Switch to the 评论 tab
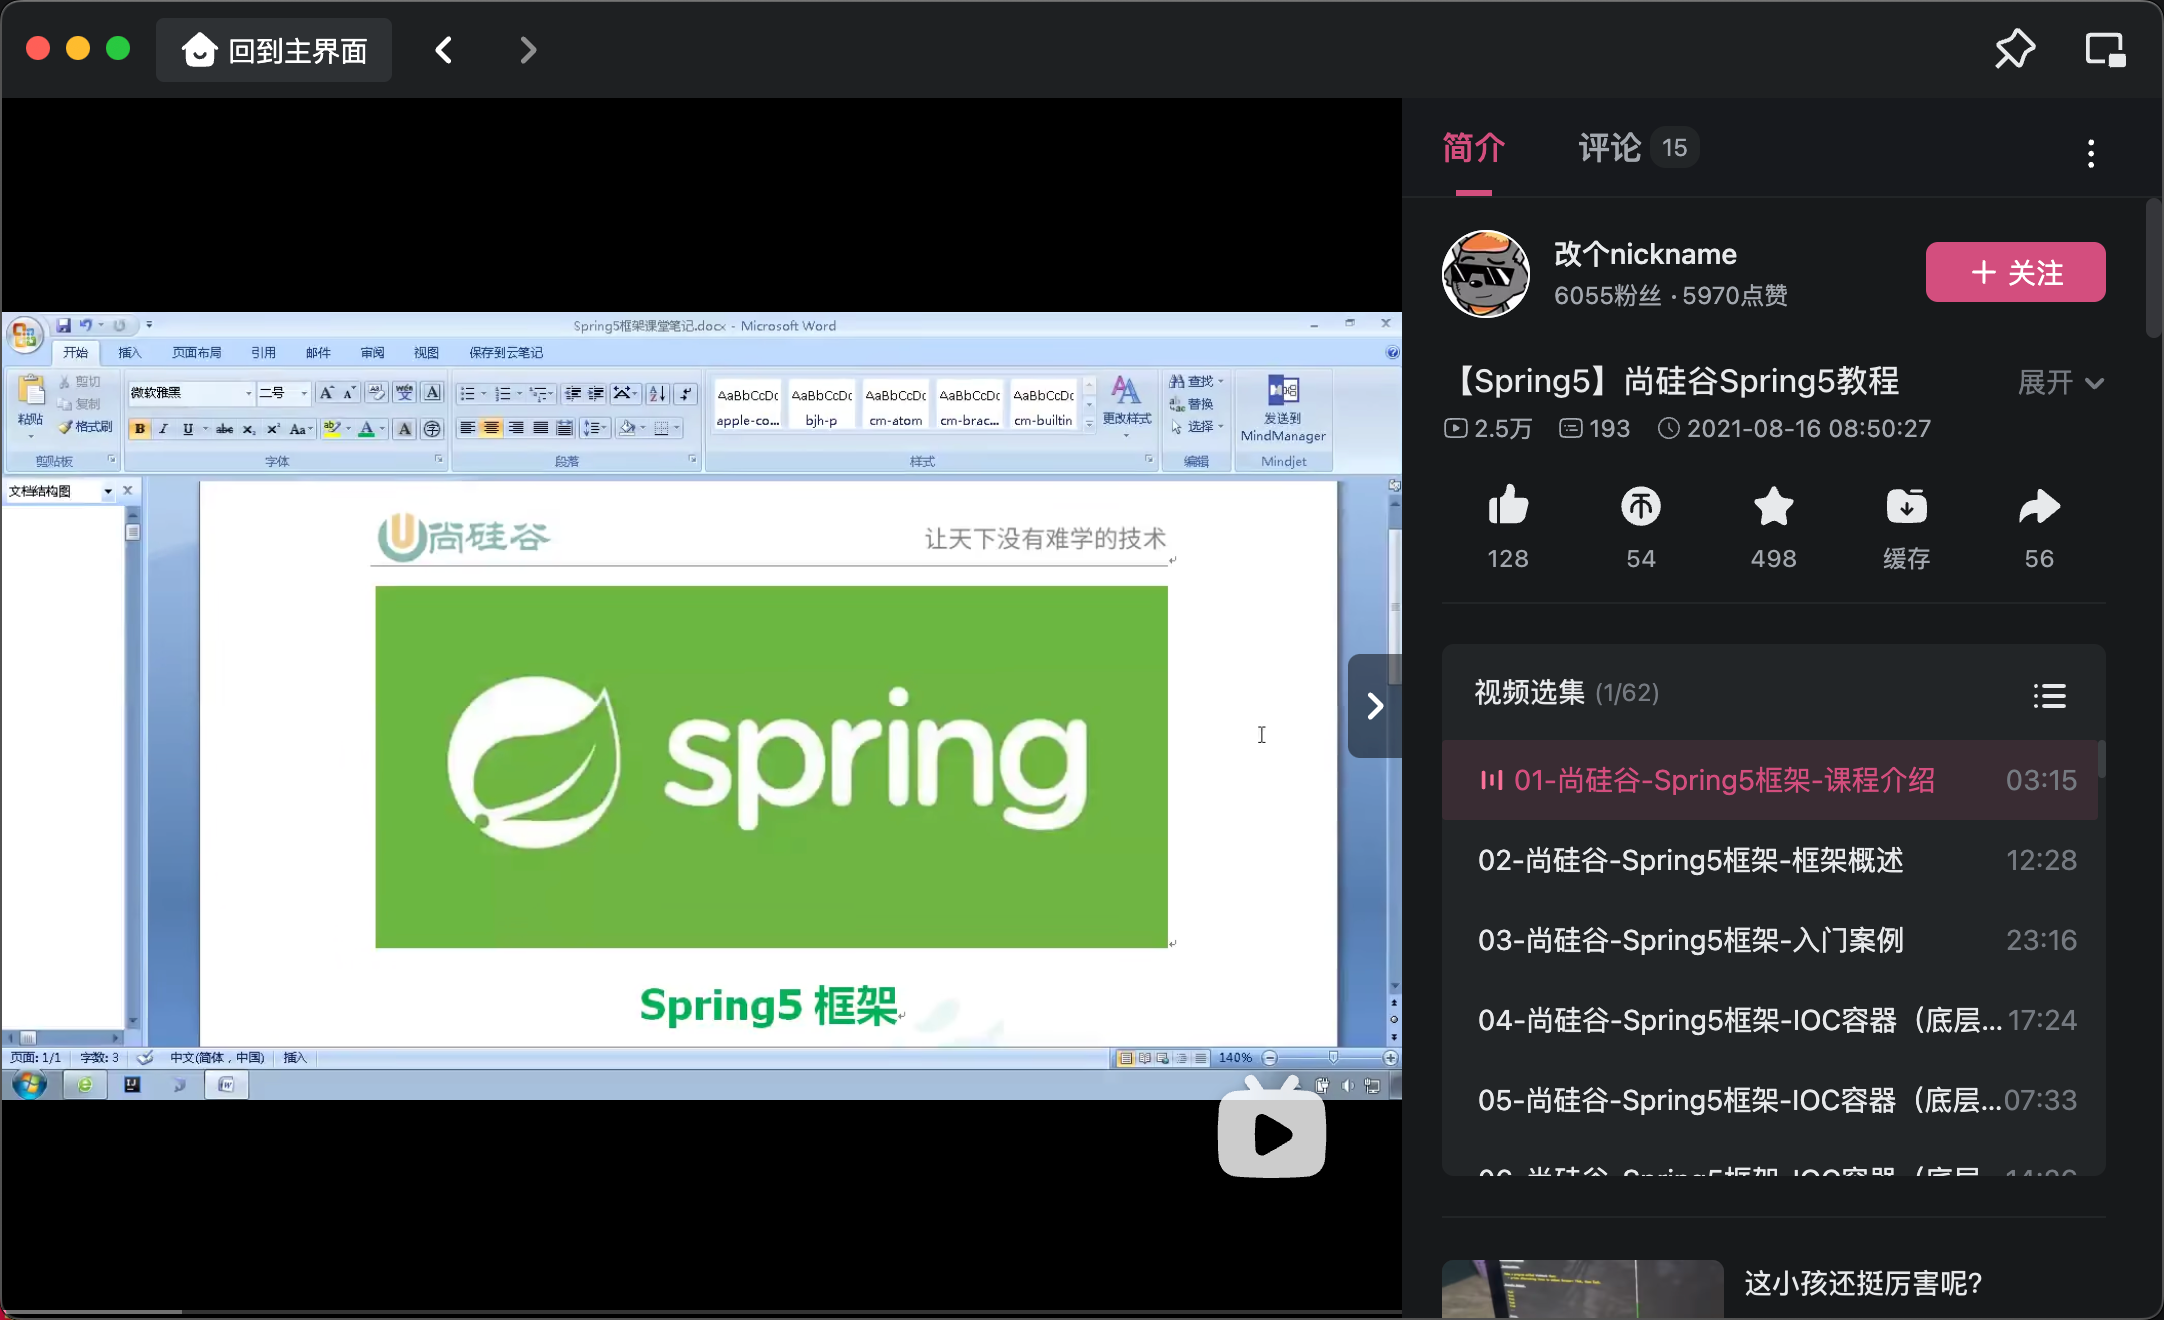The height and width of the screenshot is (1320, 2164). (1609, 148)
